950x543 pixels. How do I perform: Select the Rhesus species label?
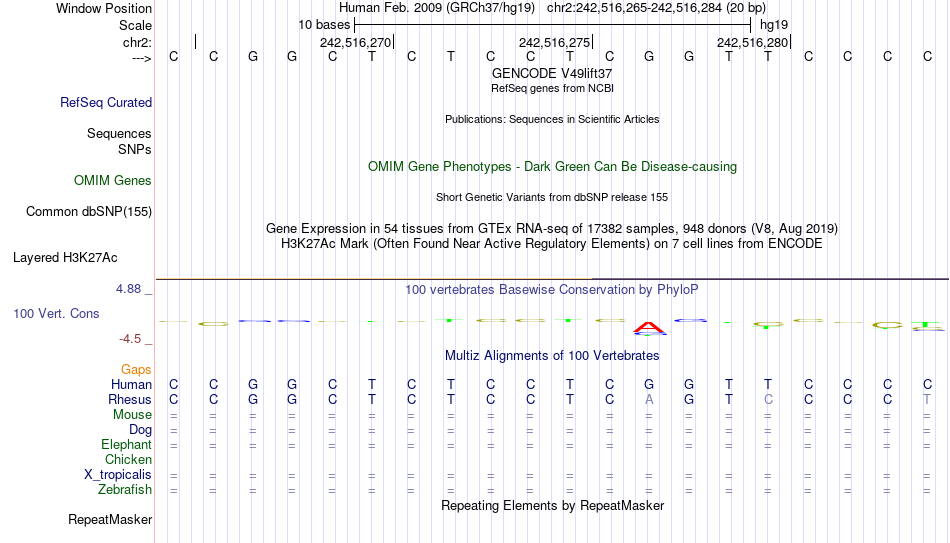point(130,399)
